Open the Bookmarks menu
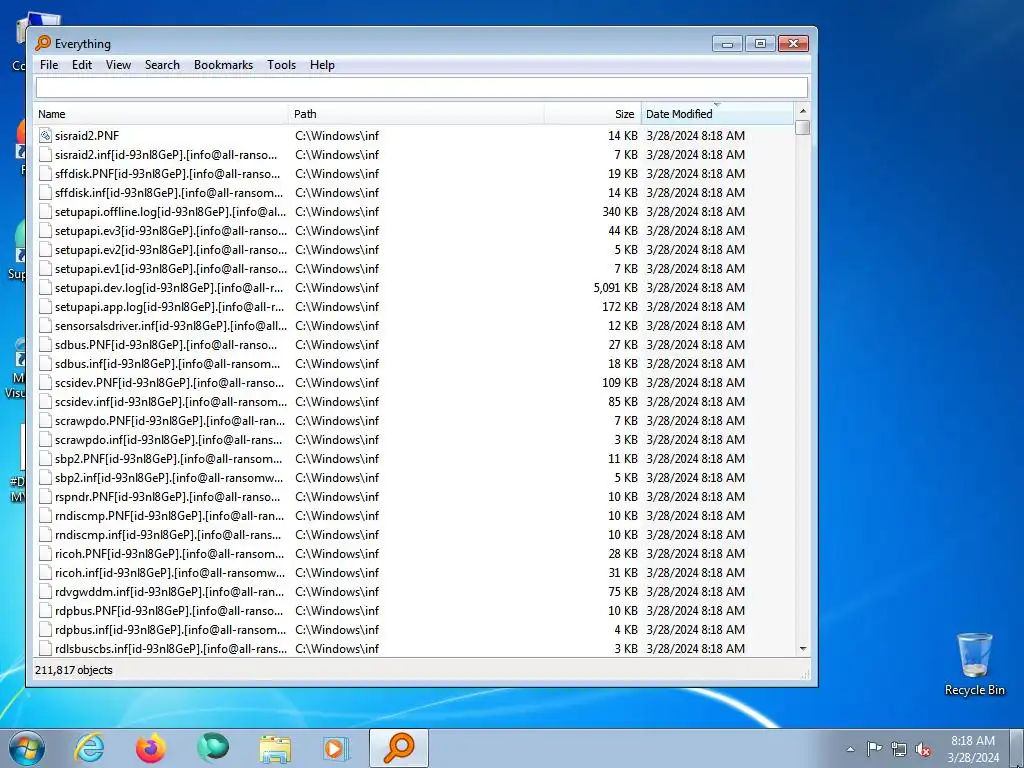Image resolution: width=1024 pixels, height=768 pixels. 223,65
